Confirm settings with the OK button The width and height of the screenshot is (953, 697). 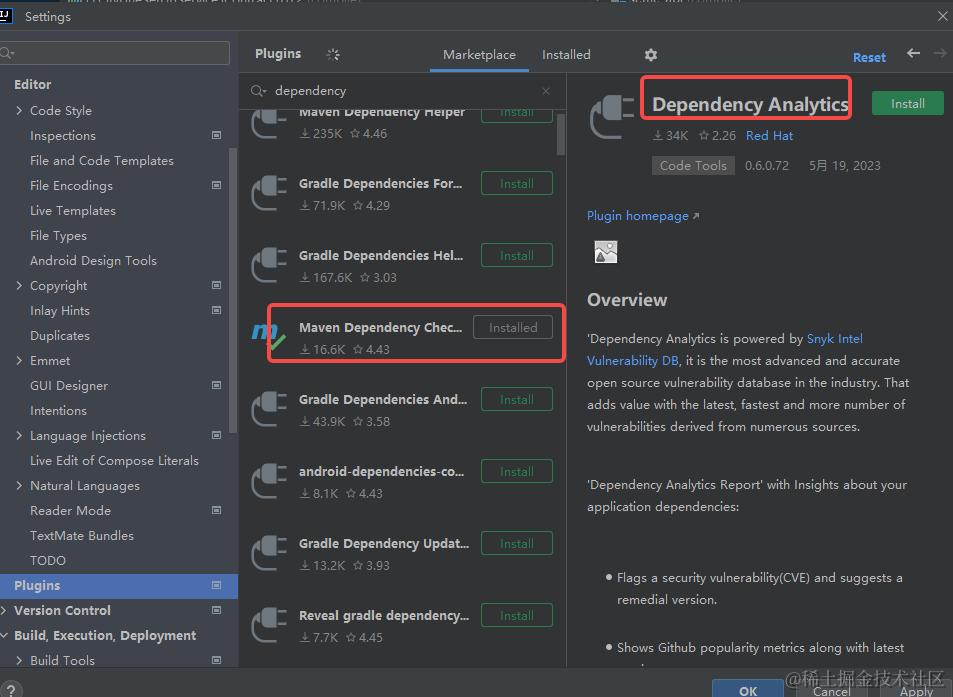coord(748,690)
